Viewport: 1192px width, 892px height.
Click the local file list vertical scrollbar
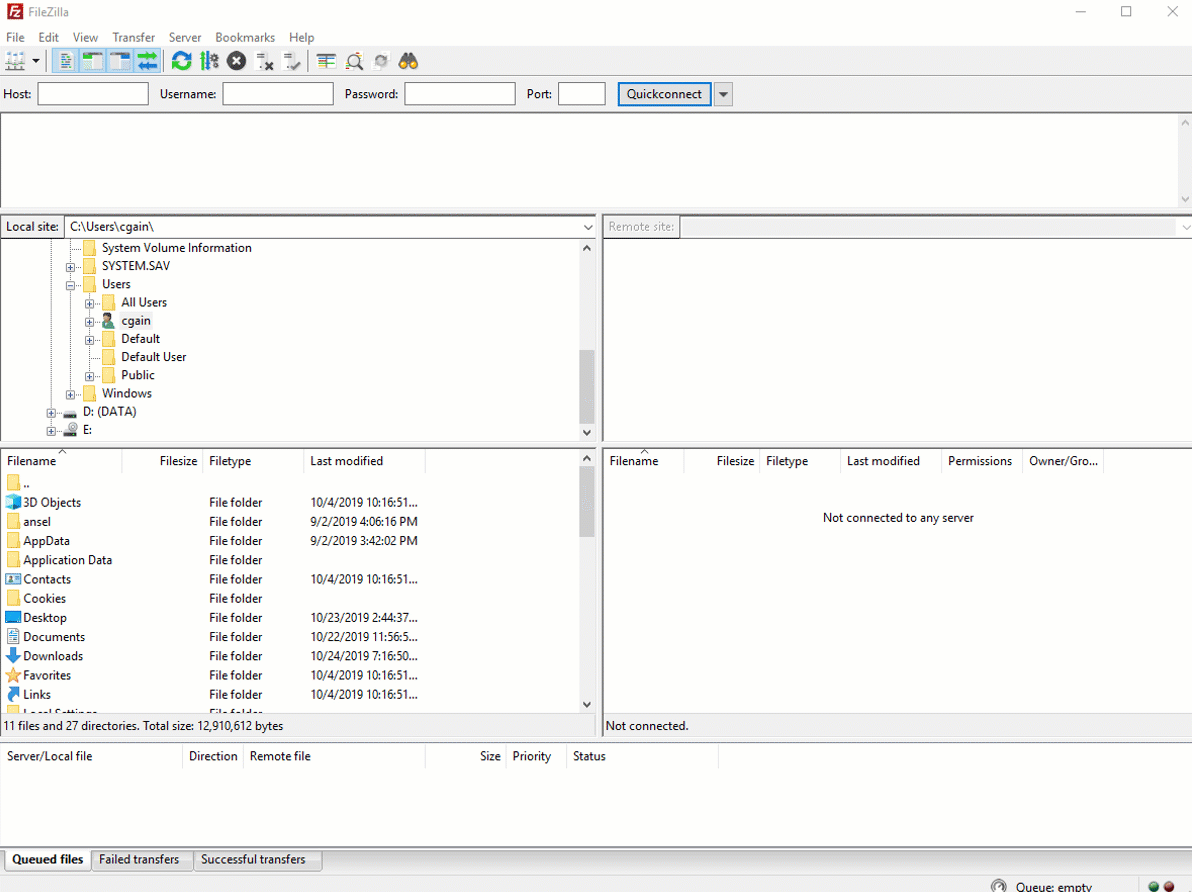click(587, 582)
